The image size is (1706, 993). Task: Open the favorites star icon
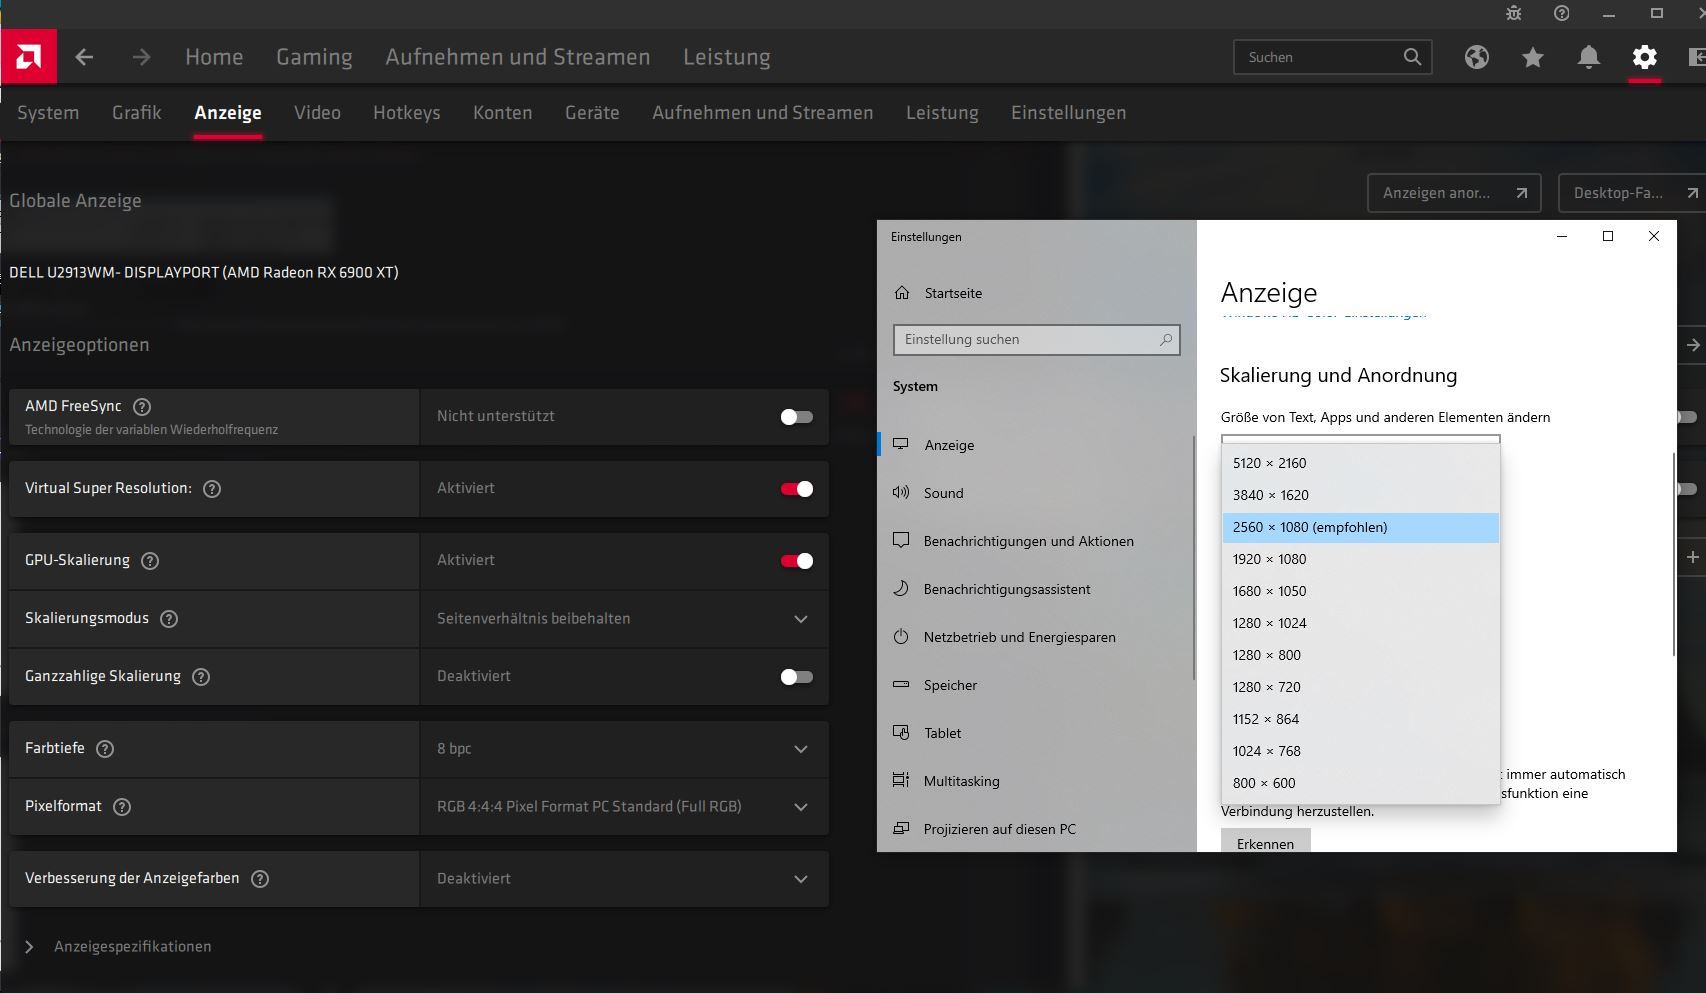point(1533,57)
